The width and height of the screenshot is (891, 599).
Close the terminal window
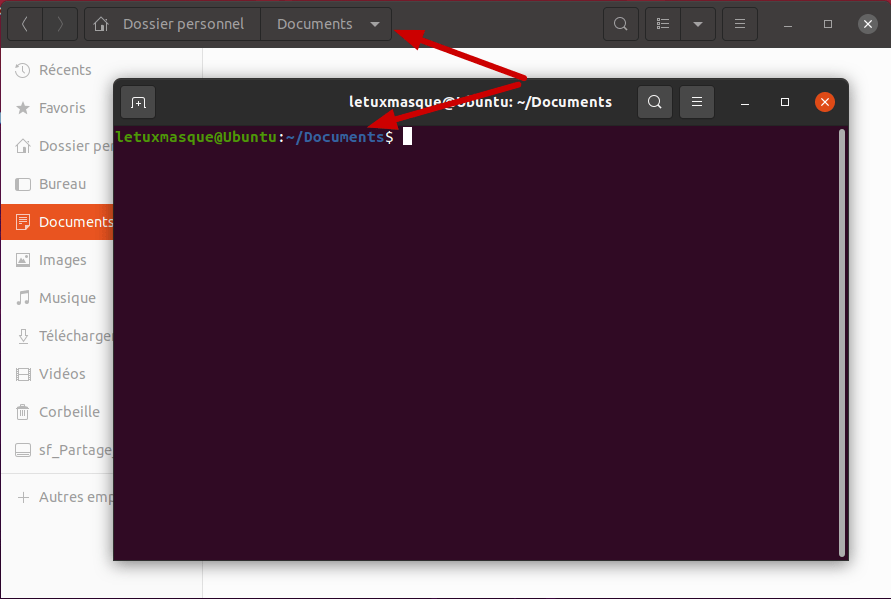click(x=825, y=102)
